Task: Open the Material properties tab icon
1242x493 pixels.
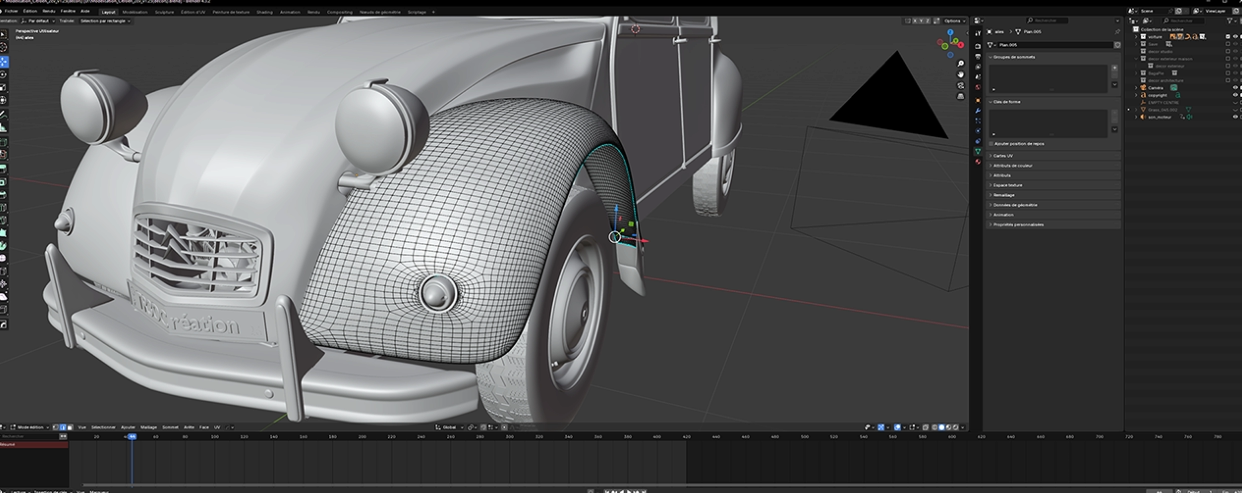Action: 978,161
